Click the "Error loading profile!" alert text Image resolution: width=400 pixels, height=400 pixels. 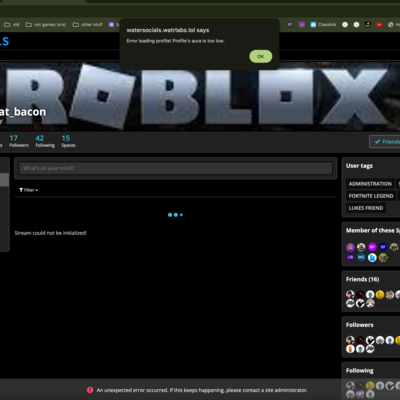[x=175, y=41]
